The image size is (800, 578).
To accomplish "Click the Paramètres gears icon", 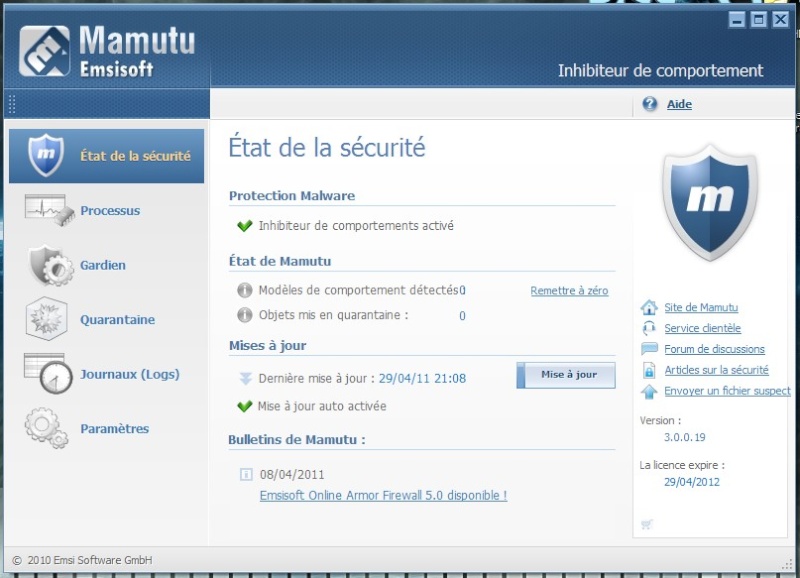I will [46, 428].
